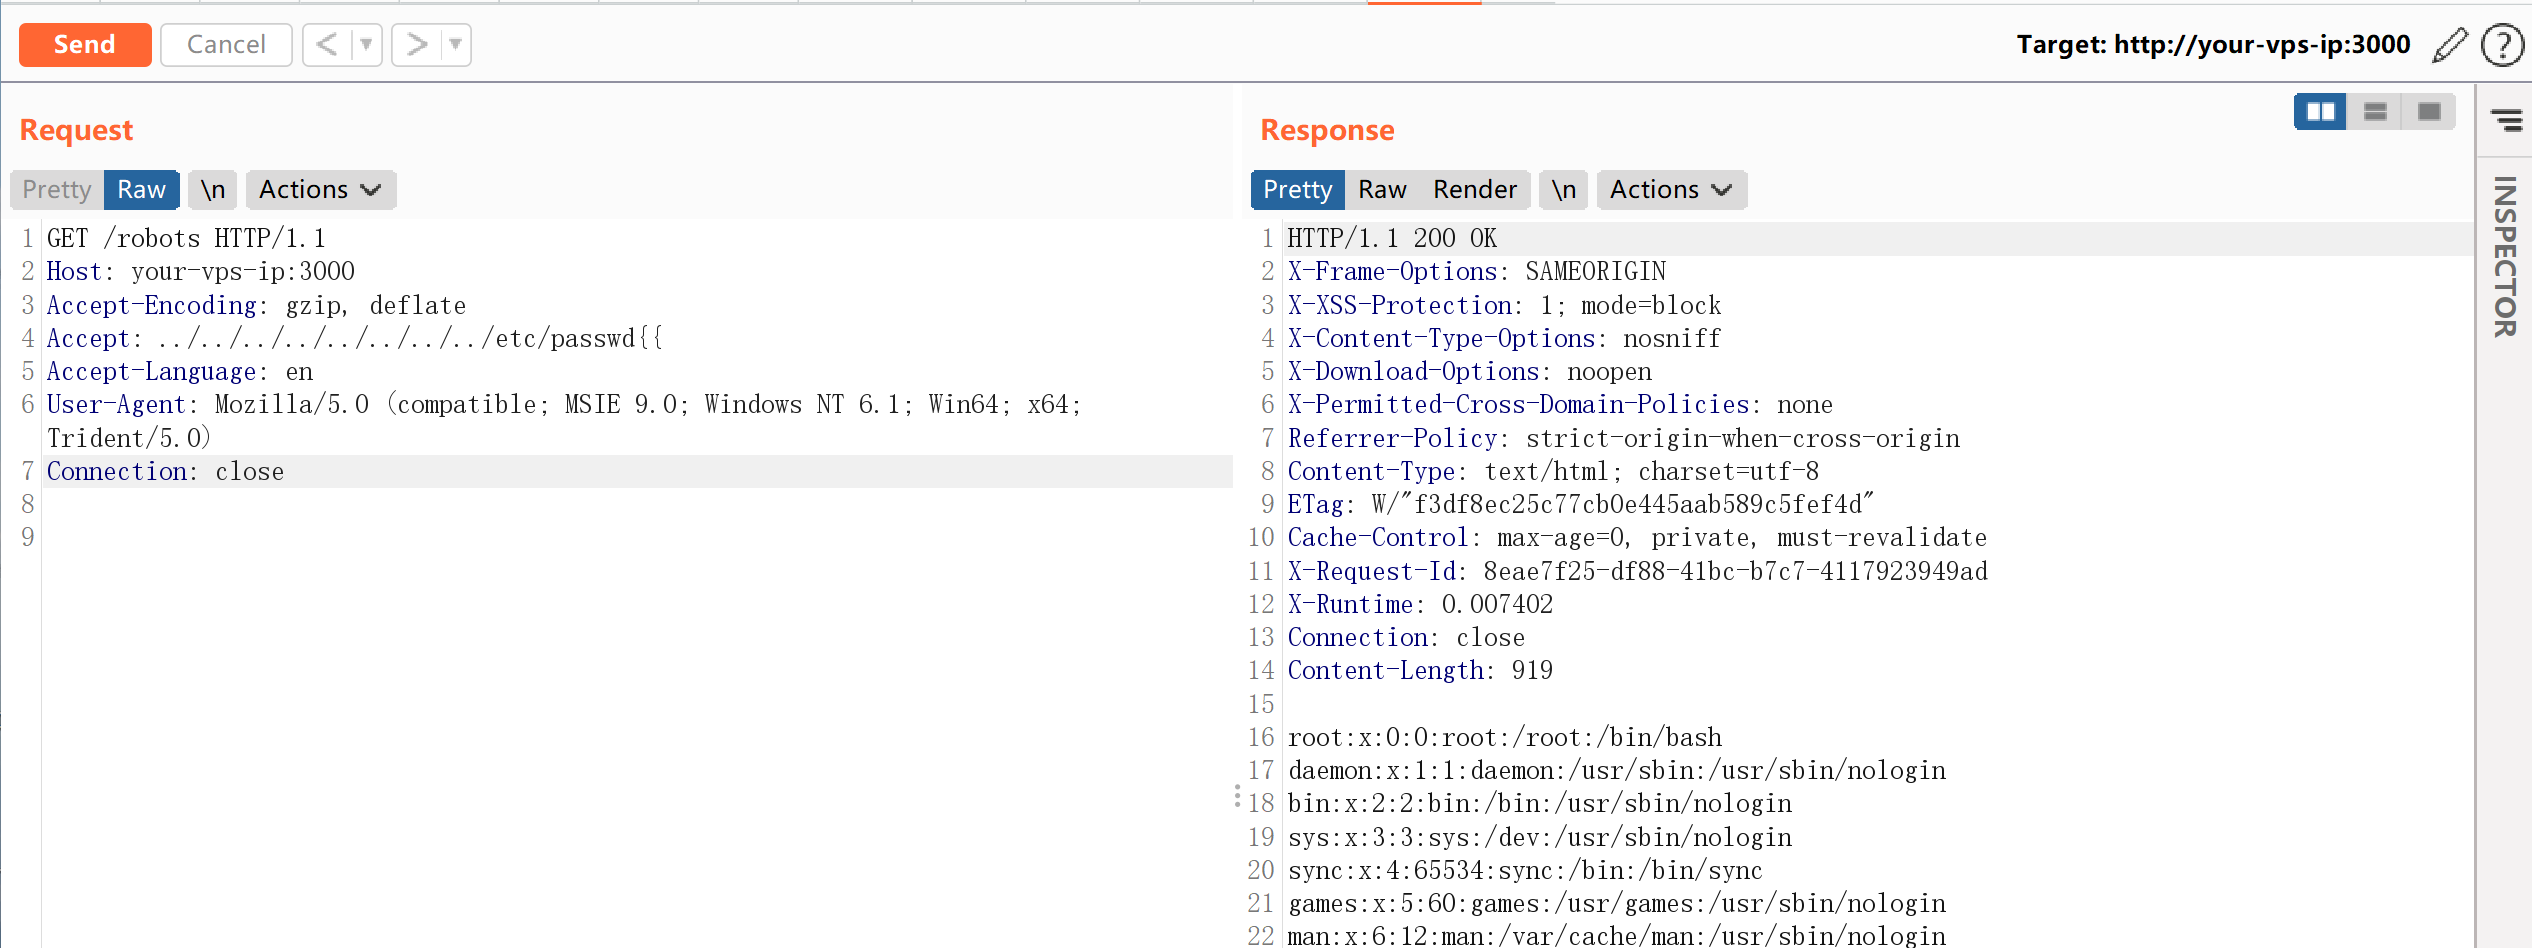2532x948 pixels.
Task: Switch request view to Pretty
Action: pos(55,189)
